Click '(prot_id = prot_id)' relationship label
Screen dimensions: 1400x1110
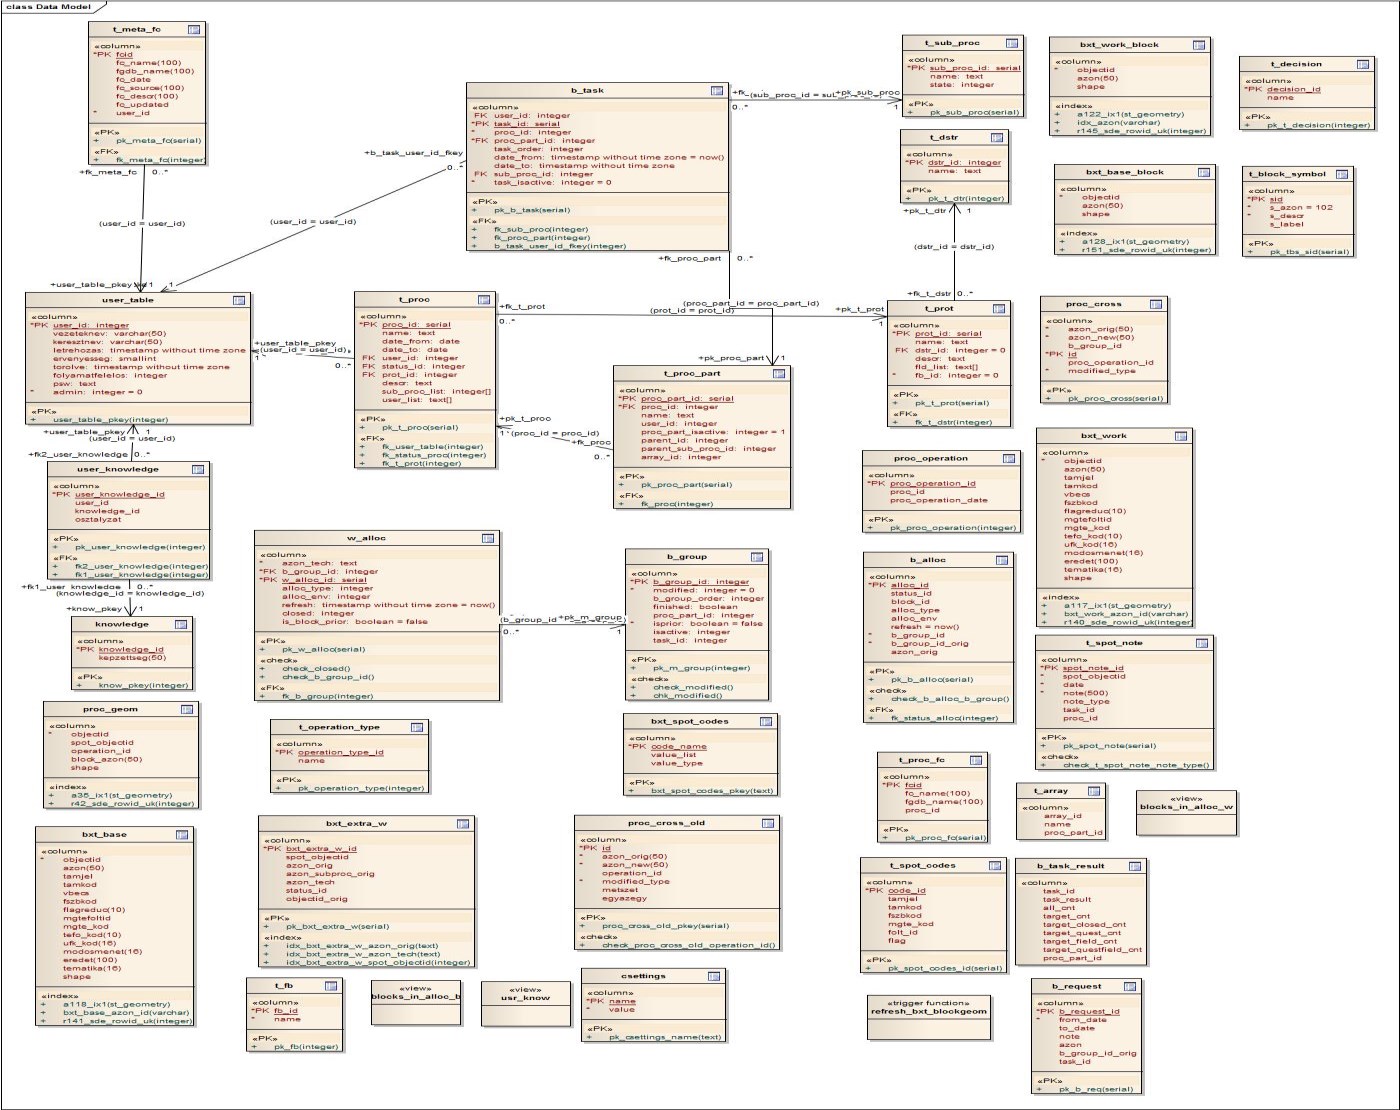coord(692,311)
